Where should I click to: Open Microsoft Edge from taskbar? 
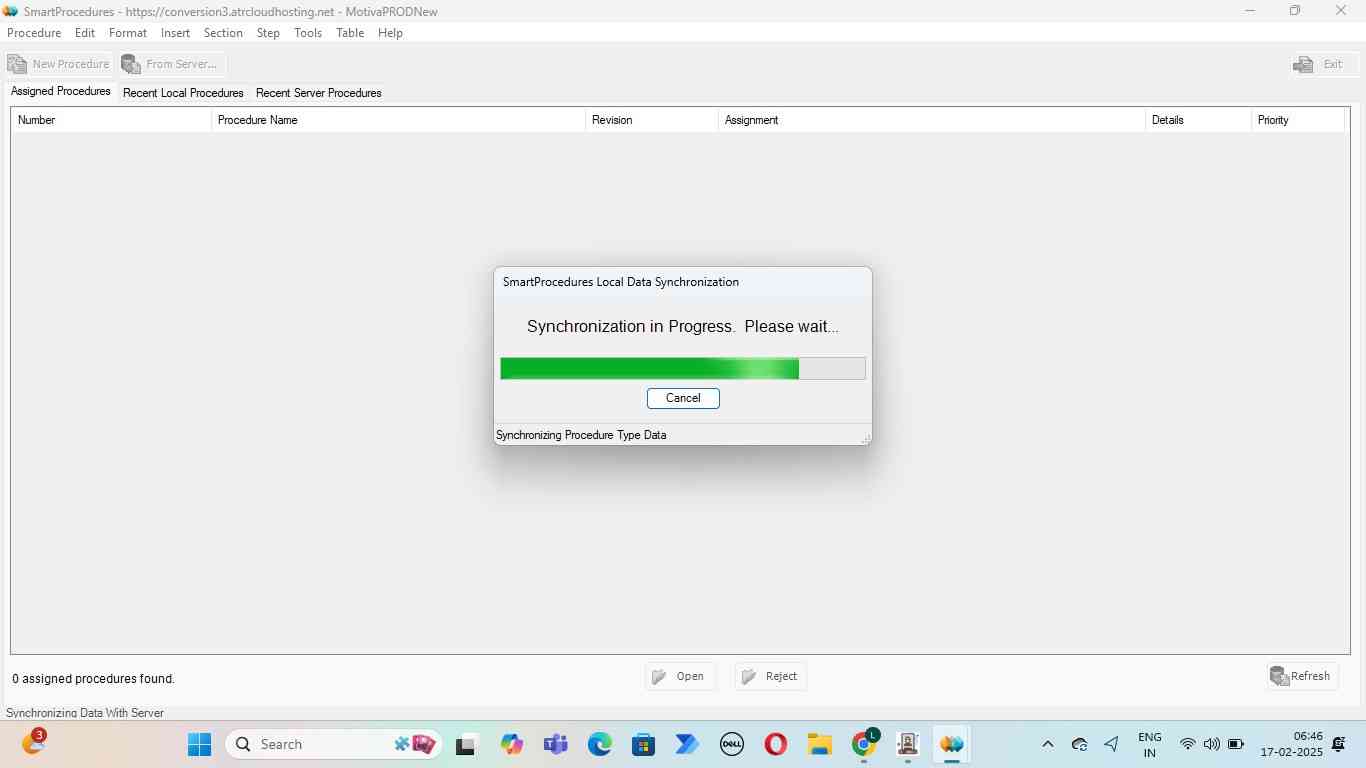coord(599,745)
